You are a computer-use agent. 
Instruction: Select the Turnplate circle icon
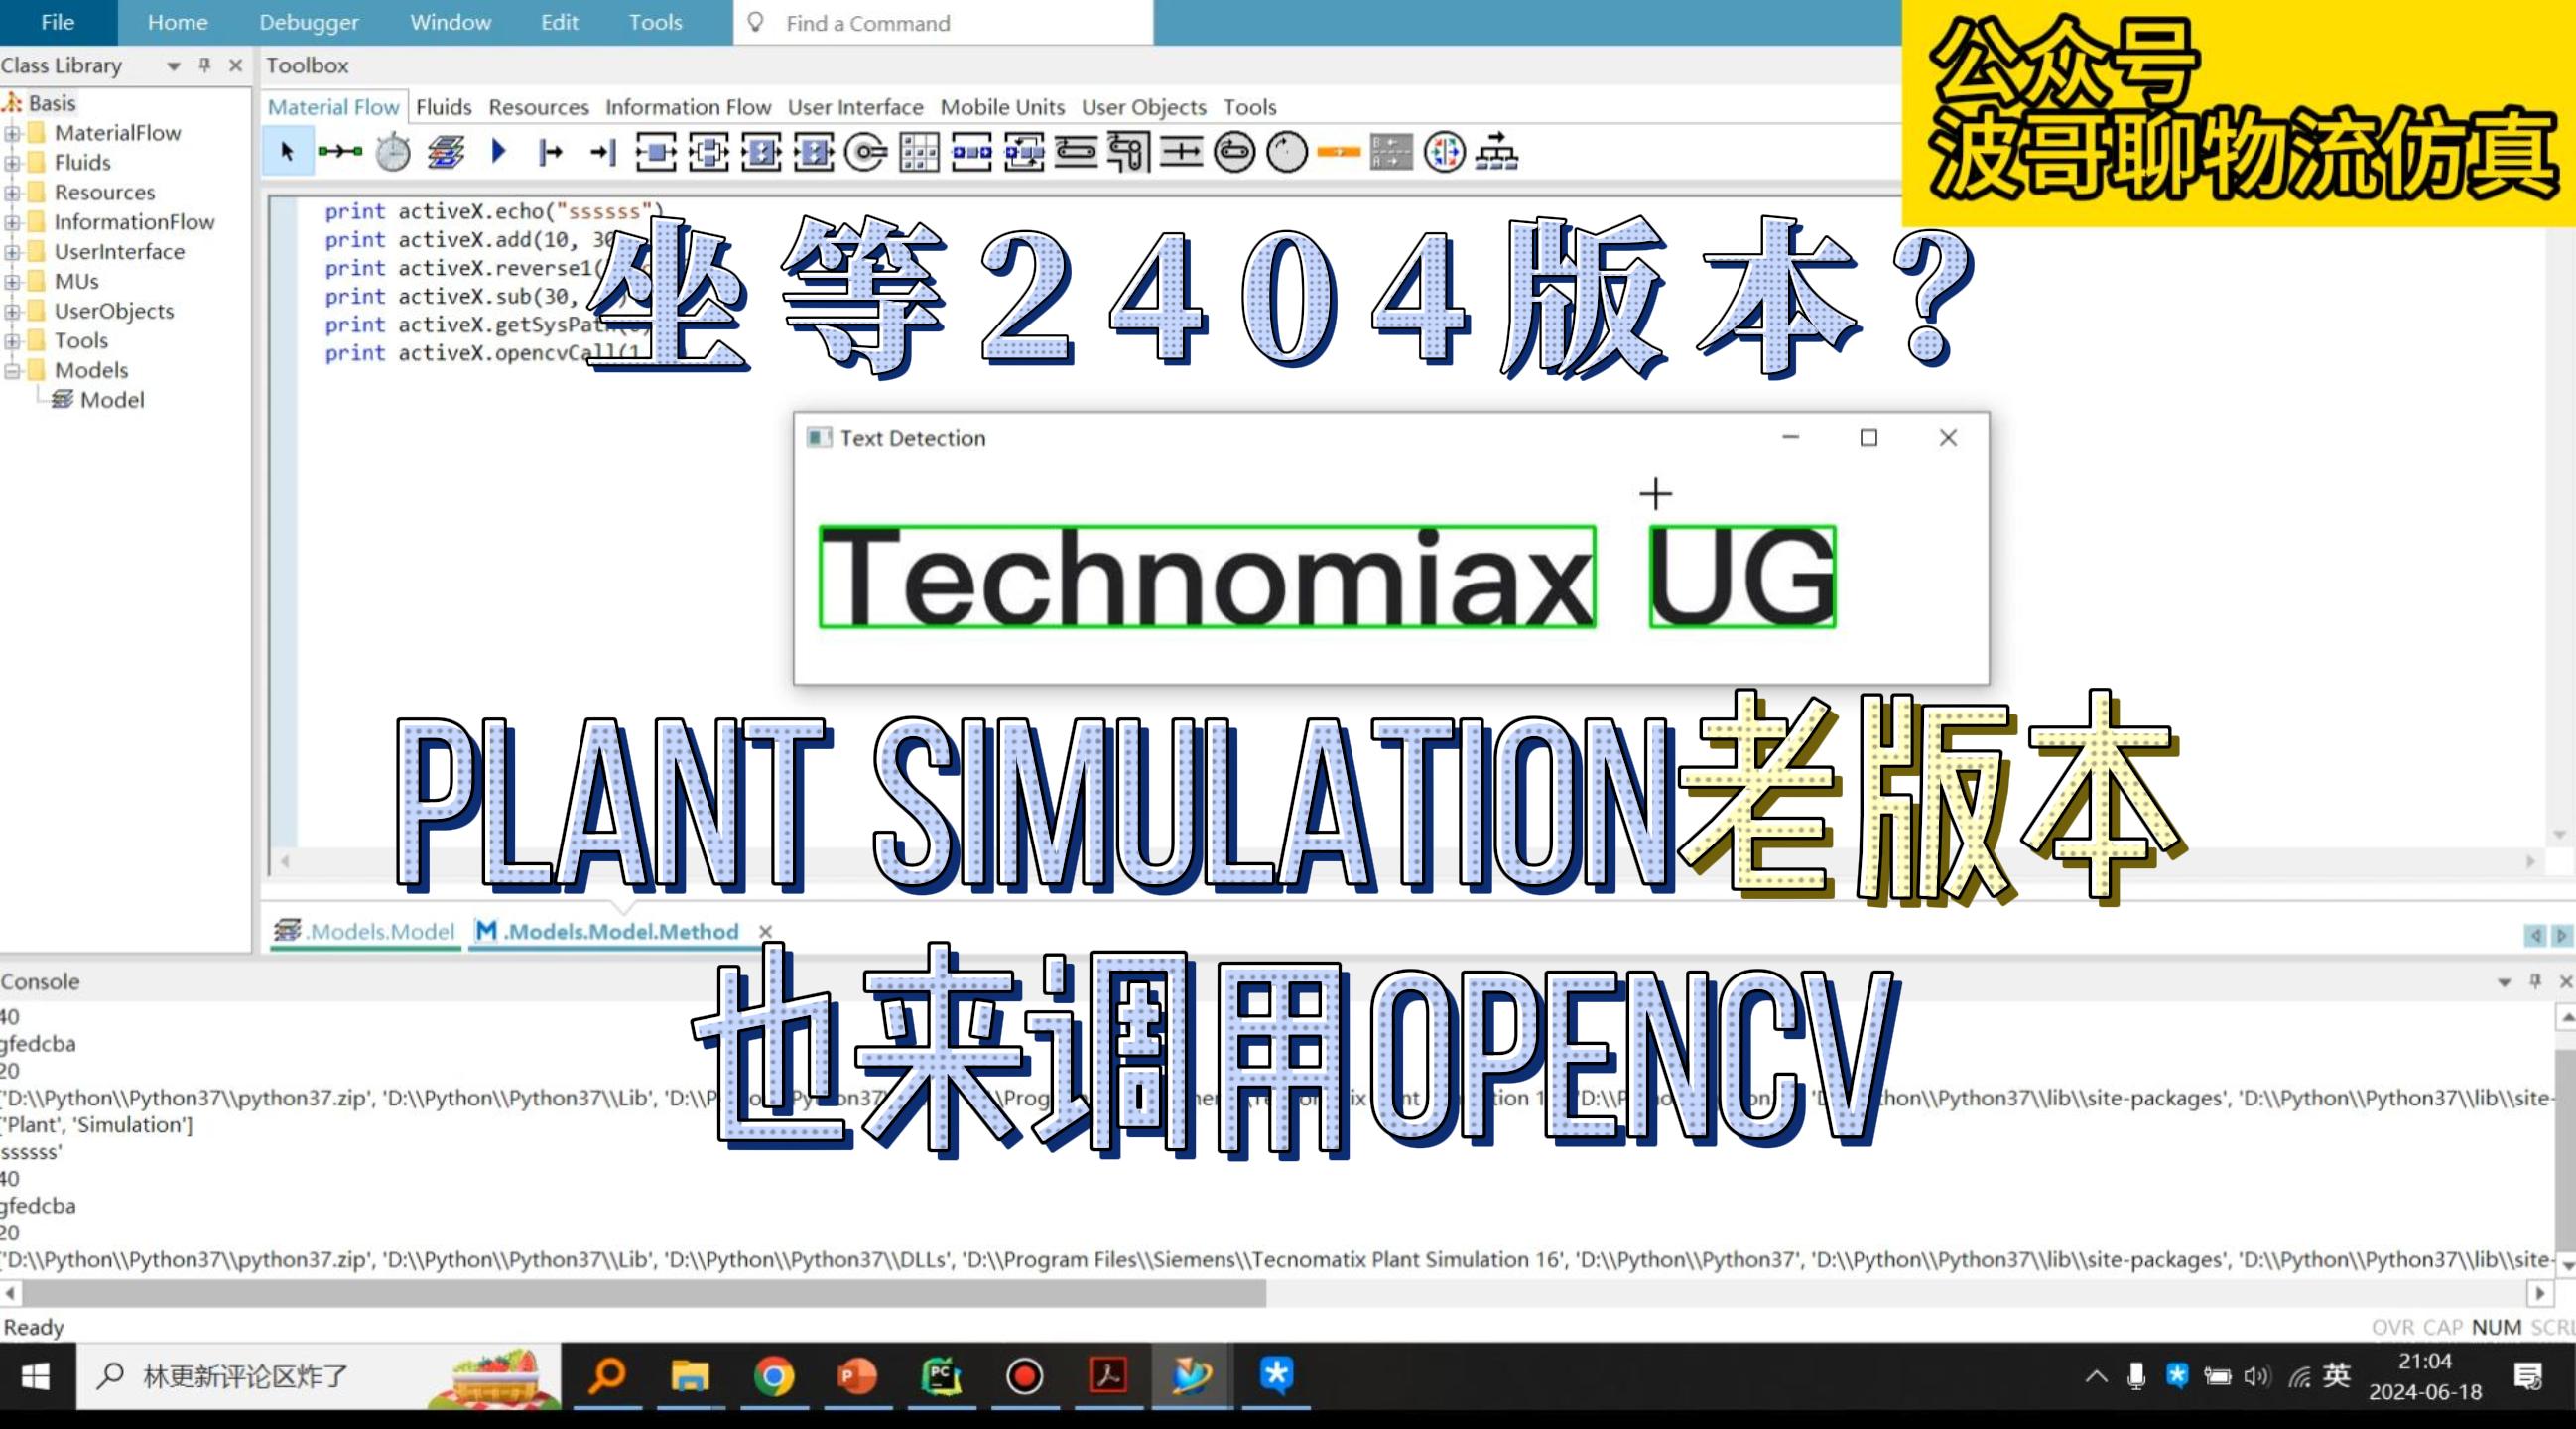click(1287, 152)
